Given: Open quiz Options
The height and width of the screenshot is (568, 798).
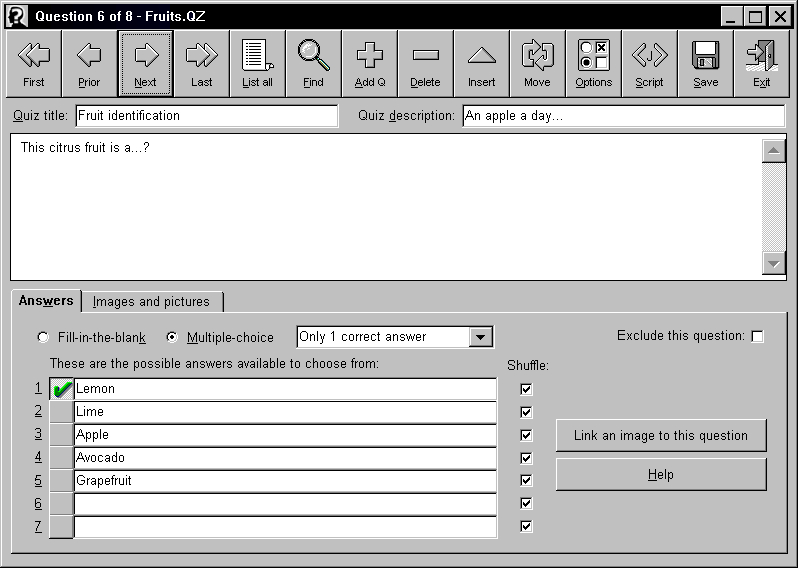Looking at the screenshot, I should coord(593,64).
